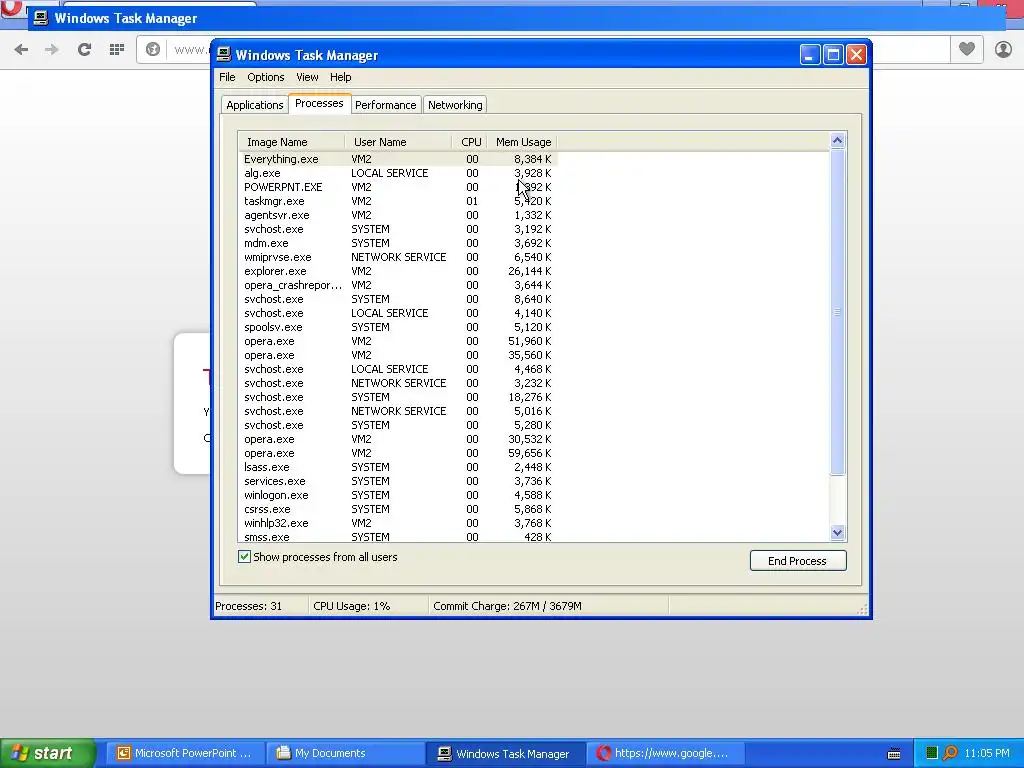Click the process list scroll down arrow

[838, 533]
